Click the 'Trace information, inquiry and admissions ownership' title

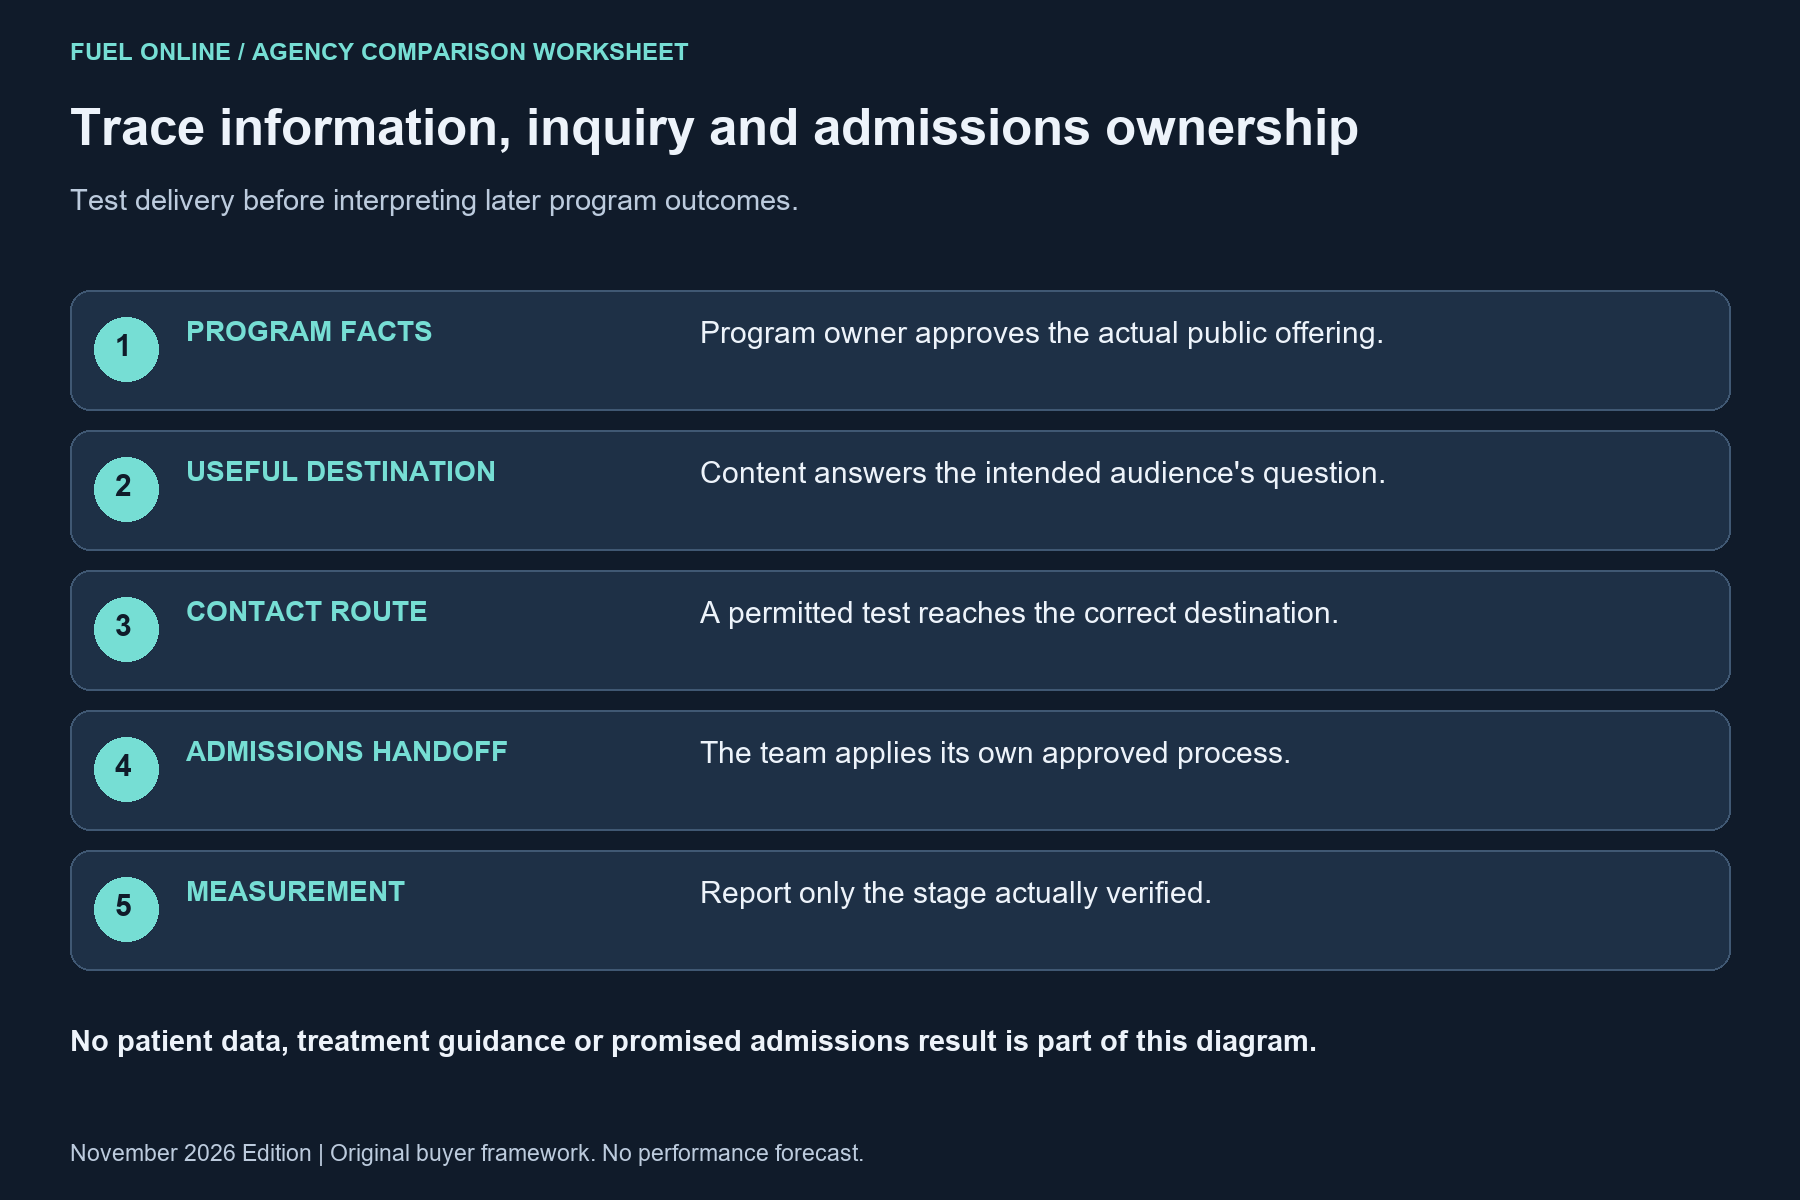coord(714,128)
